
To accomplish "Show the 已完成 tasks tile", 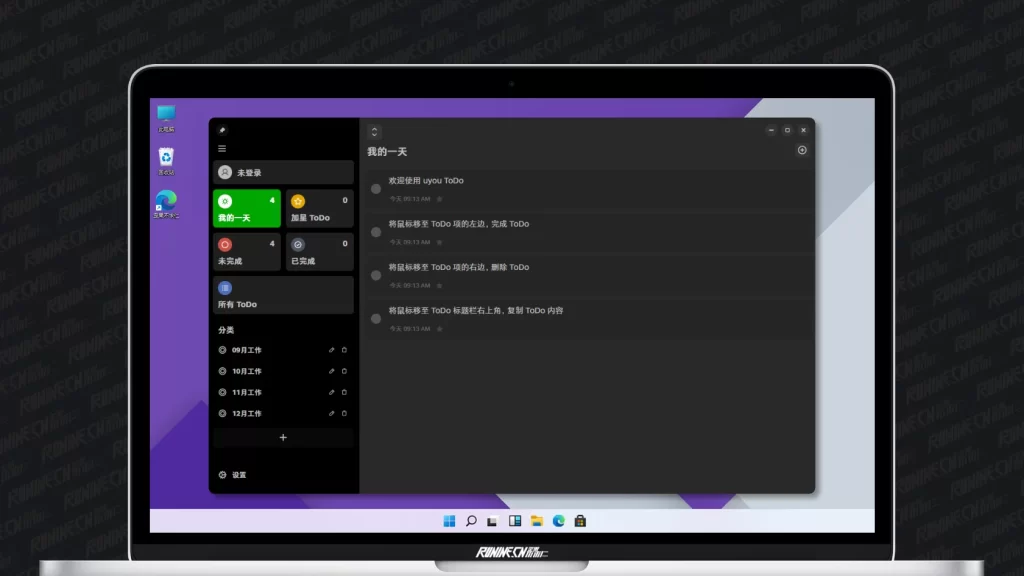I will [319, 251].
